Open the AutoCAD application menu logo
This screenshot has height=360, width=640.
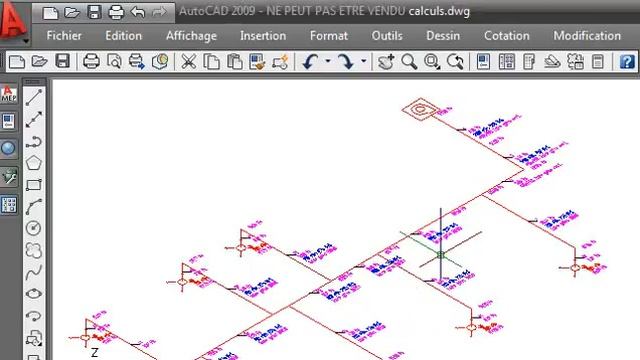pyautogui.click(x=14, y=20)
